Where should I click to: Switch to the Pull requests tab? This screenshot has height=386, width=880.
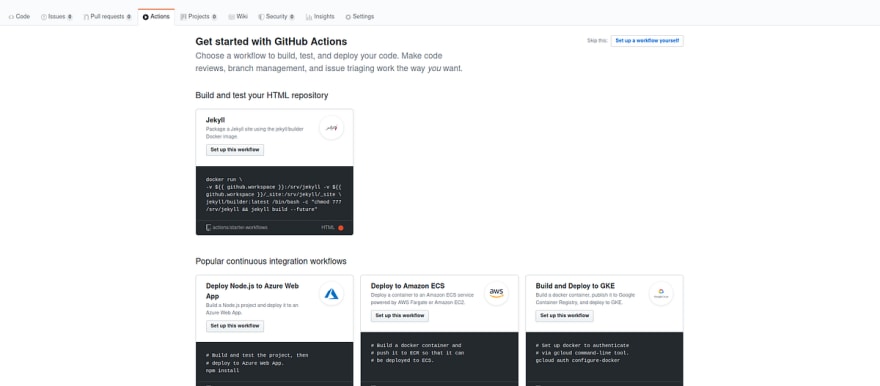pos(107,17)
